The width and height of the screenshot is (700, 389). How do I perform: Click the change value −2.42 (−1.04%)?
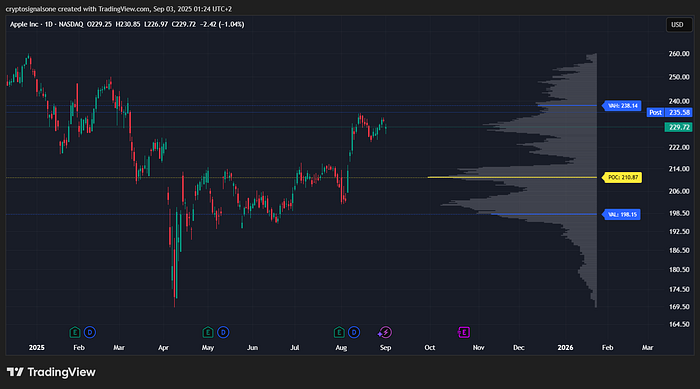[222, 25]
